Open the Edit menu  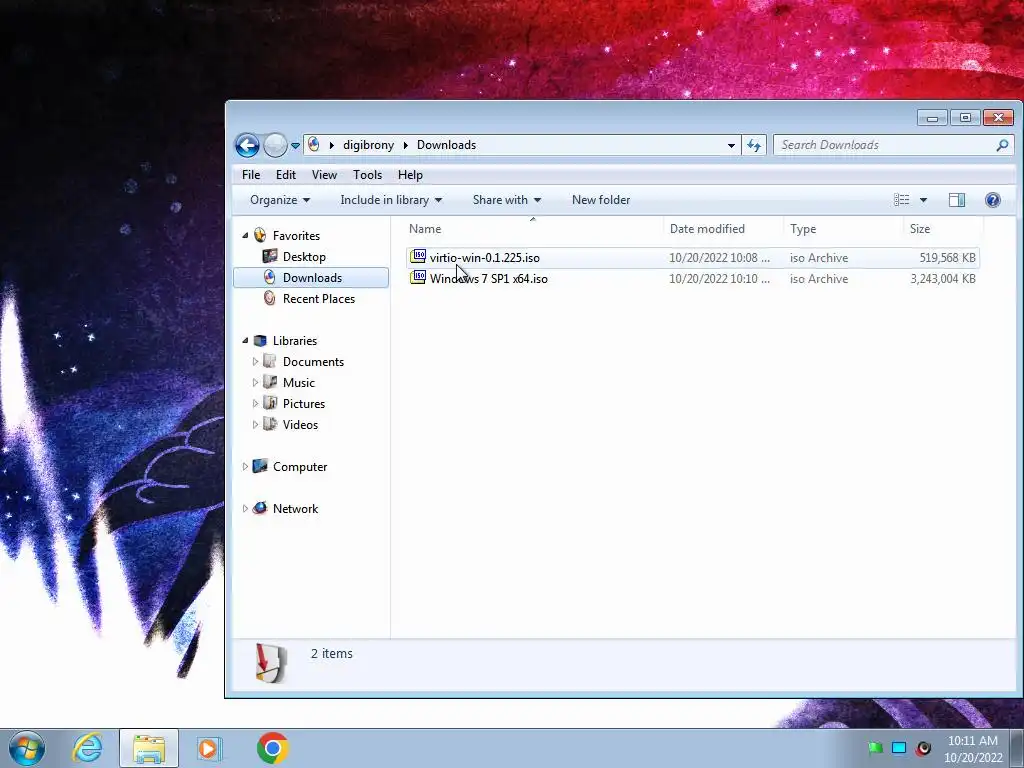click(285, 175)
